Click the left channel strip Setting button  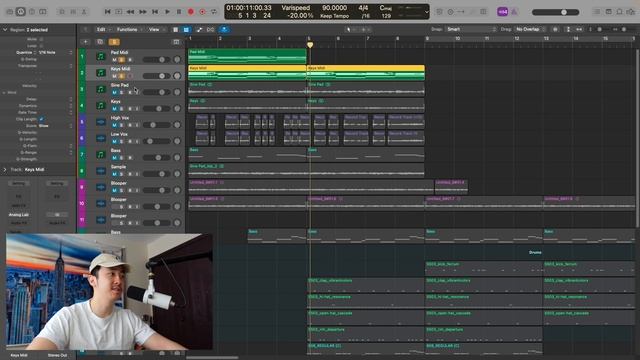pyautogui.click(x=18, y=184)
